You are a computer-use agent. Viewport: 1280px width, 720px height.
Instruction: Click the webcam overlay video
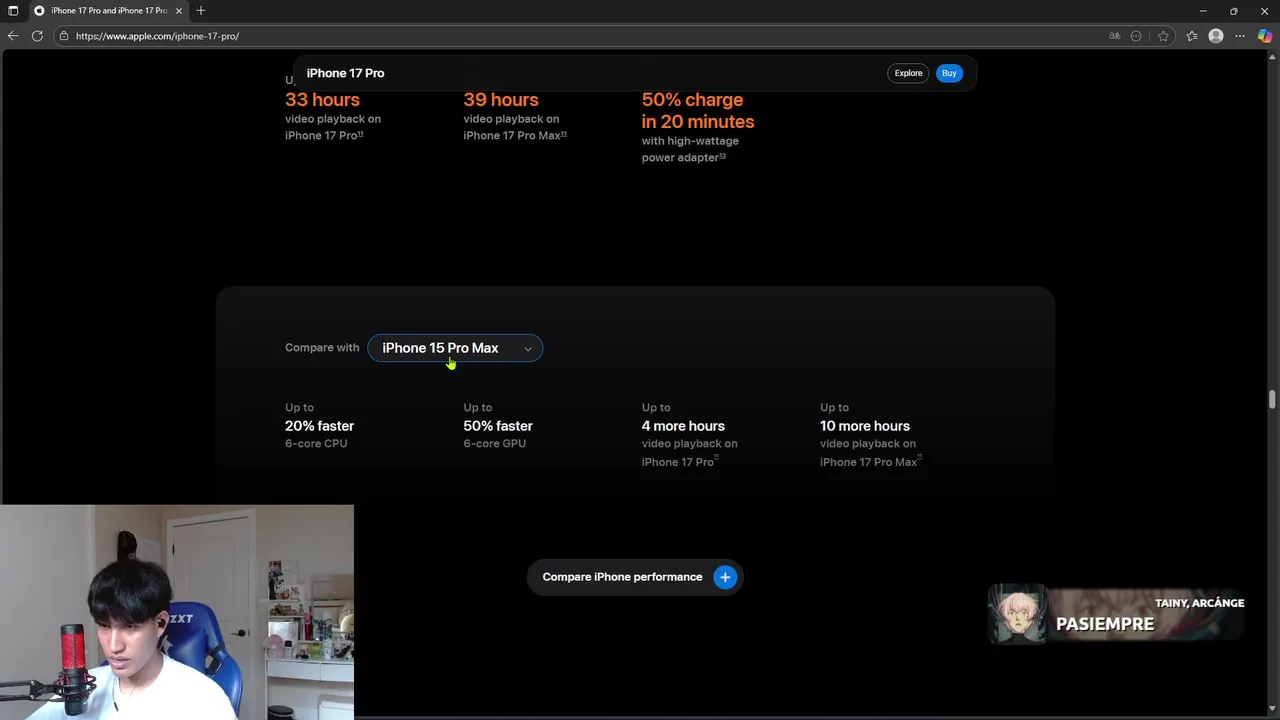pyautogui.click(x=177, y=612)
